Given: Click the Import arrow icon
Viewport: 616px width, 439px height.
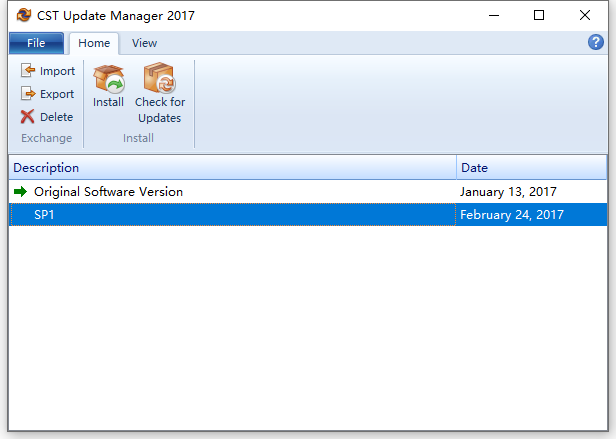Looking at the screenshot, I should coord(28,70).
